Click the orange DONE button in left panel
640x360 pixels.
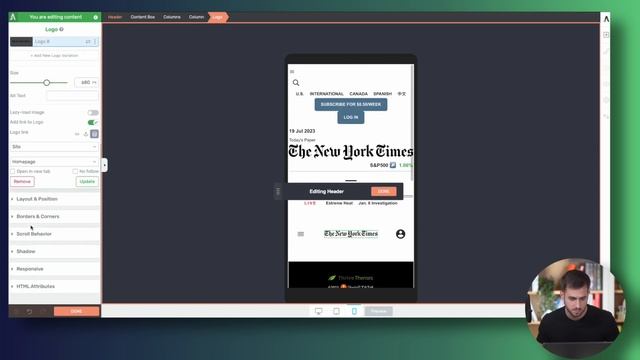(x=76, y=311)
